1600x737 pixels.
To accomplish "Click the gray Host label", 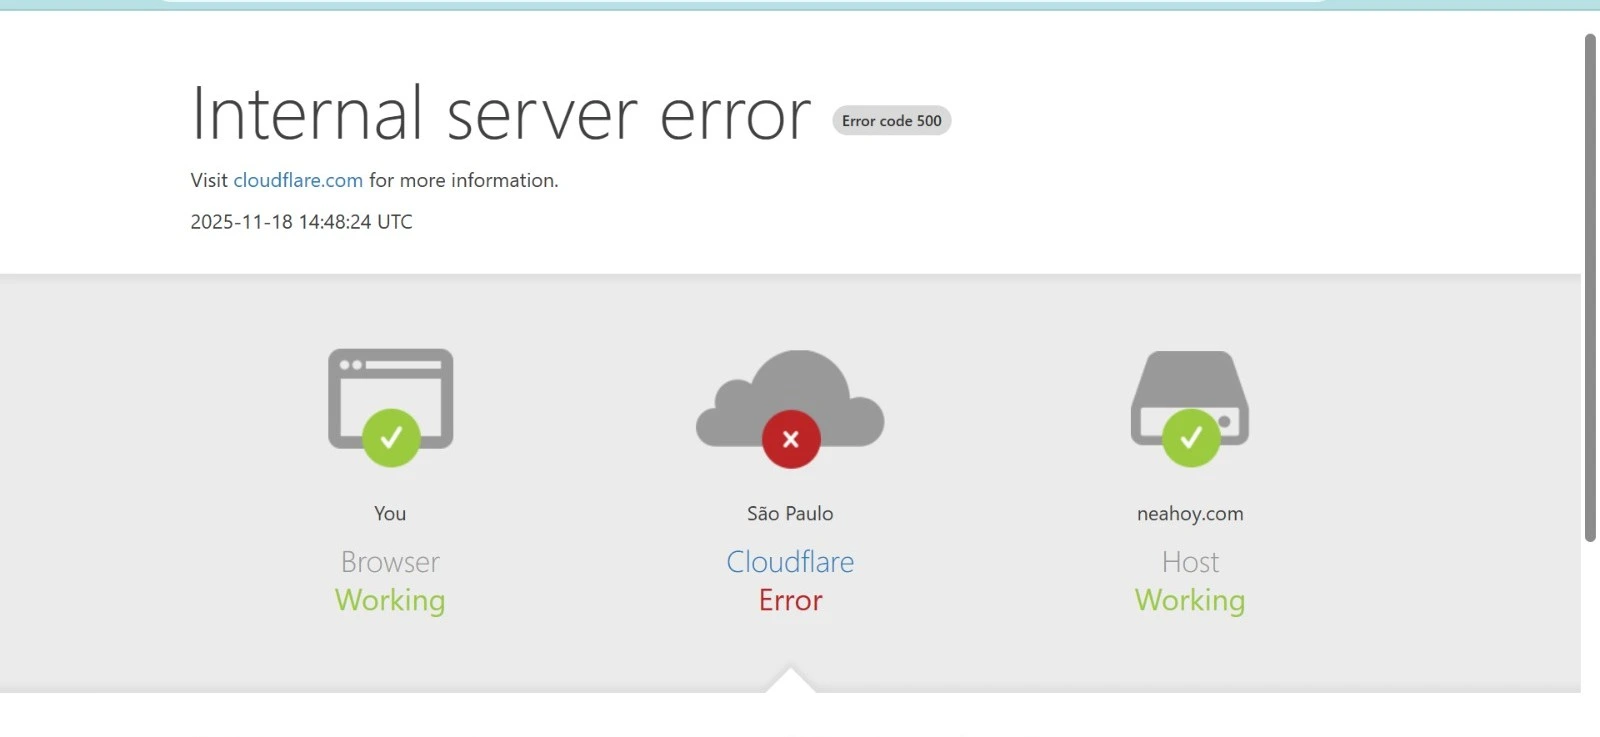I will pyautogui.click(x=1190, y=562).
